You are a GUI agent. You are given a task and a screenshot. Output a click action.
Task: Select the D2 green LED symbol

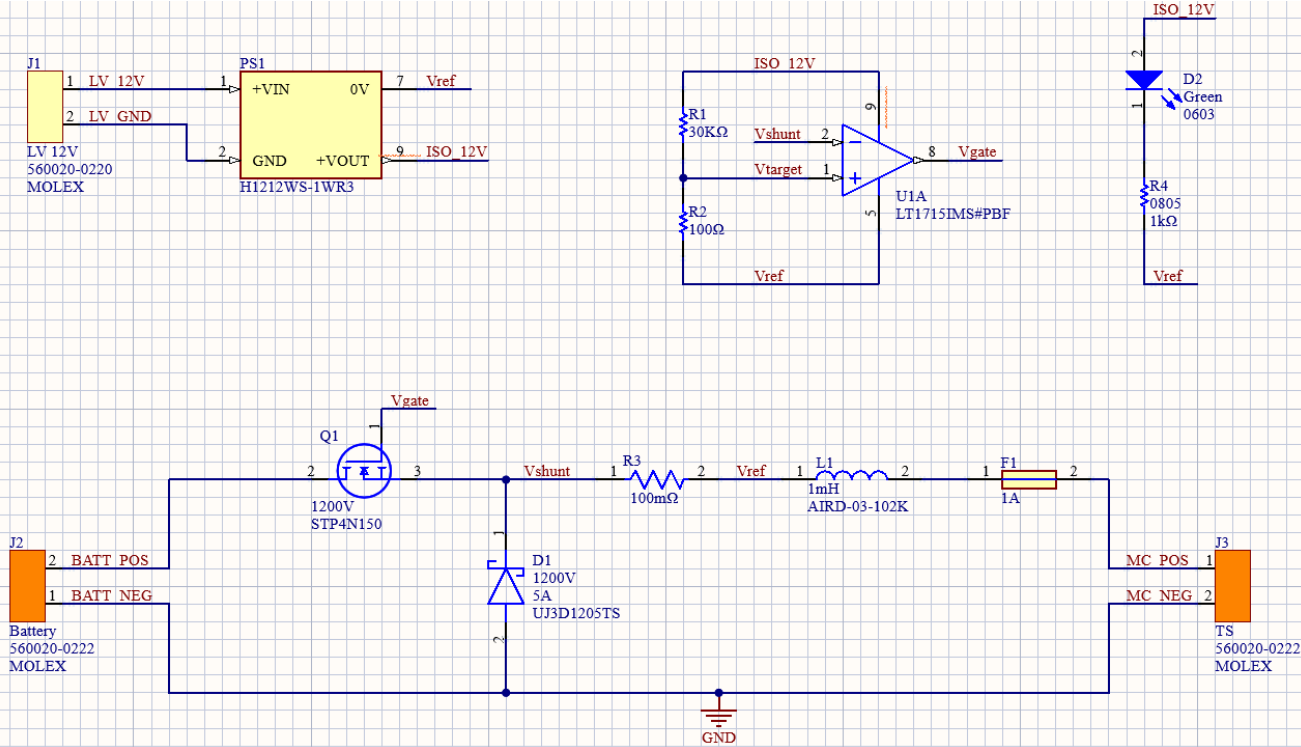[x=1143, y=80]
